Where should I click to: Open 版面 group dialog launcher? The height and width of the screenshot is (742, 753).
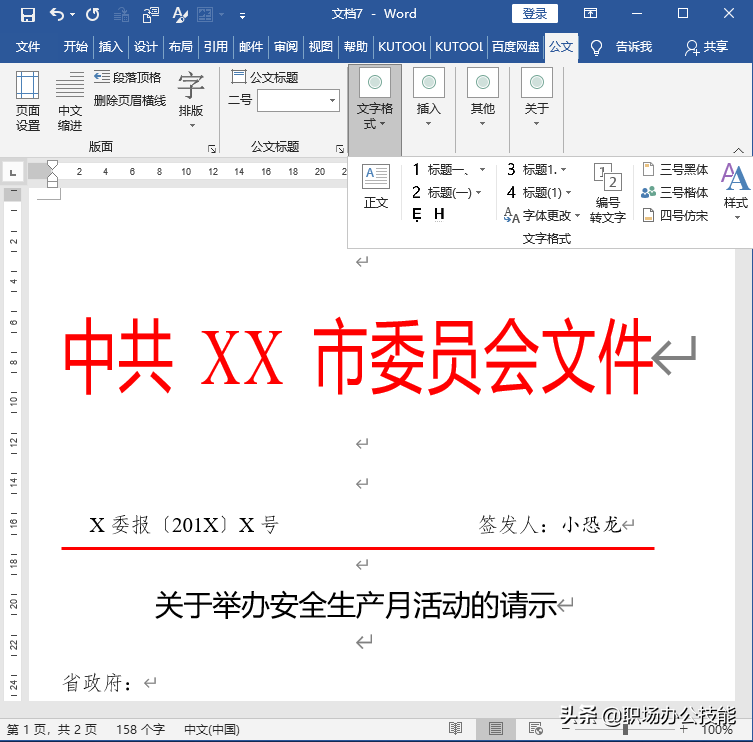pos(212,149)
